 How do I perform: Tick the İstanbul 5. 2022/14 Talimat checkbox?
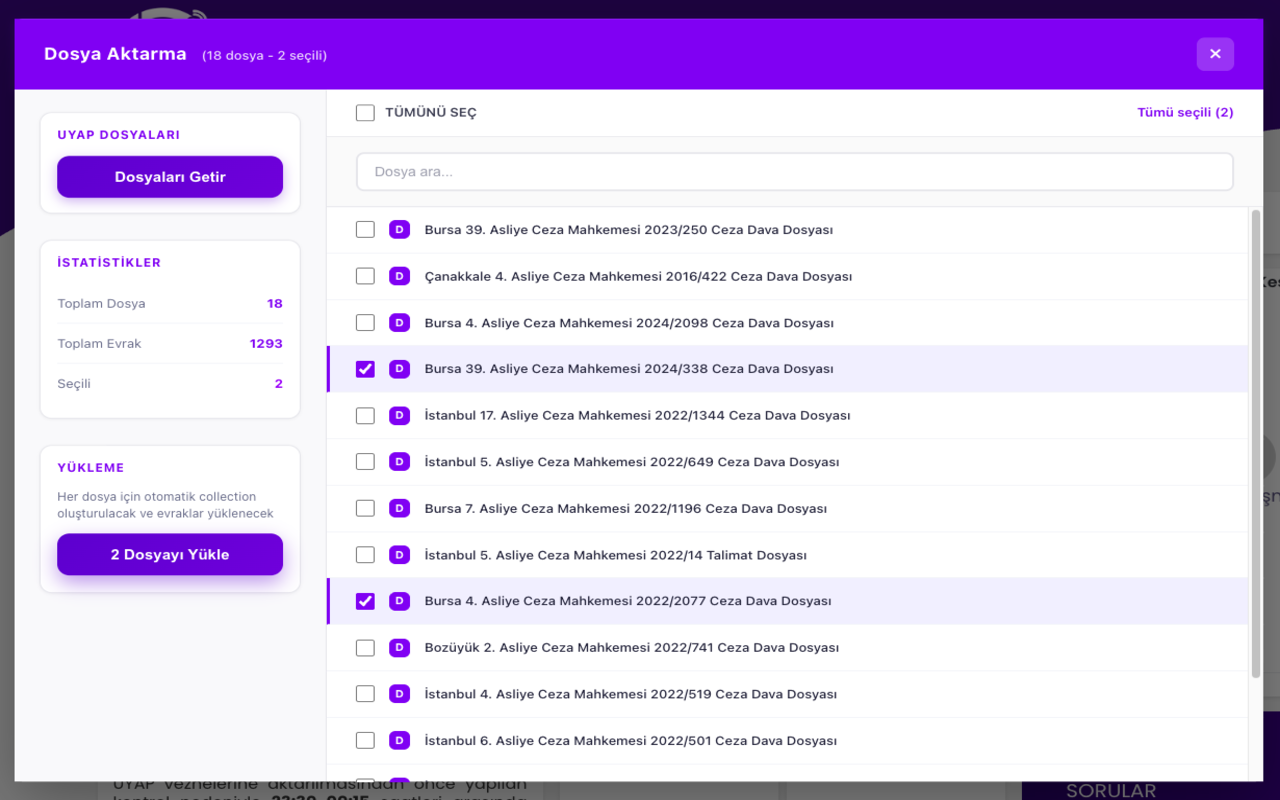(x=365, y=555)
